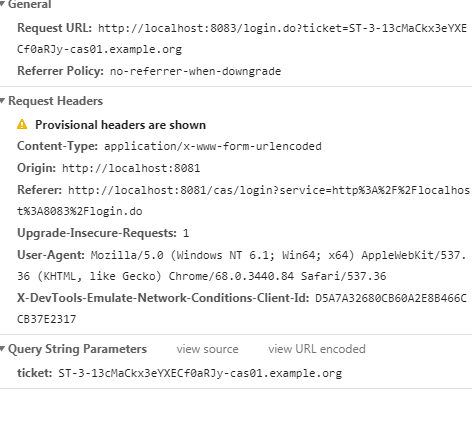Click the Referer header URL value
Image resolution: width=472 pixels, height=423 pixels.
click(243, 201)
